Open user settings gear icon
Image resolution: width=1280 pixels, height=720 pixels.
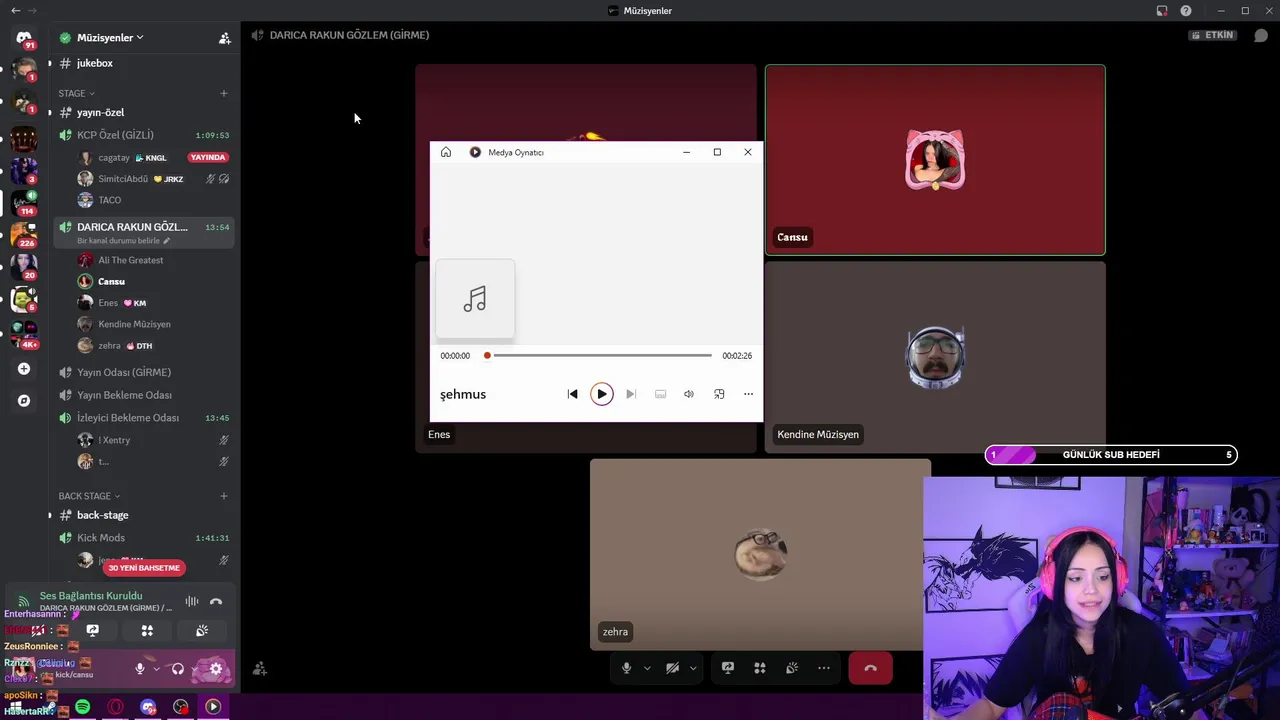pos(216,669)
